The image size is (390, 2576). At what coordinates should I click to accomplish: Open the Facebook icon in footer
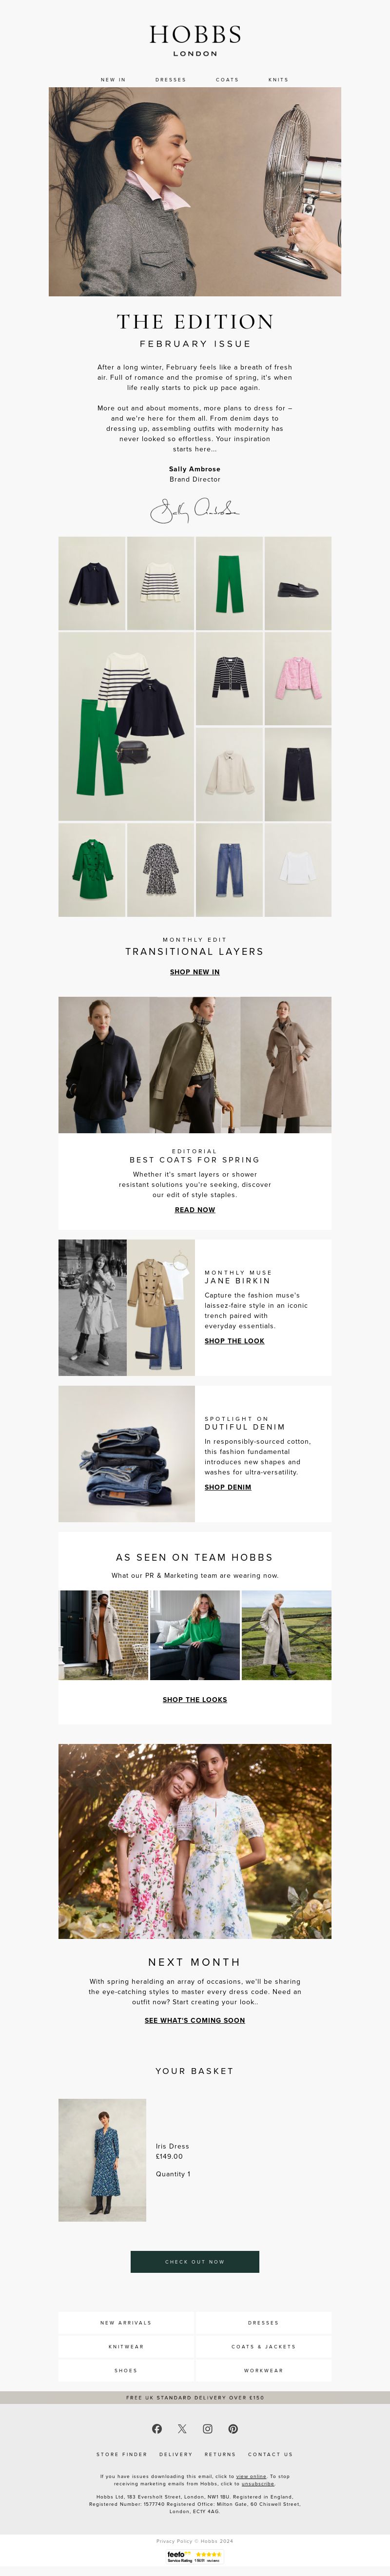tap(157, 2428)
